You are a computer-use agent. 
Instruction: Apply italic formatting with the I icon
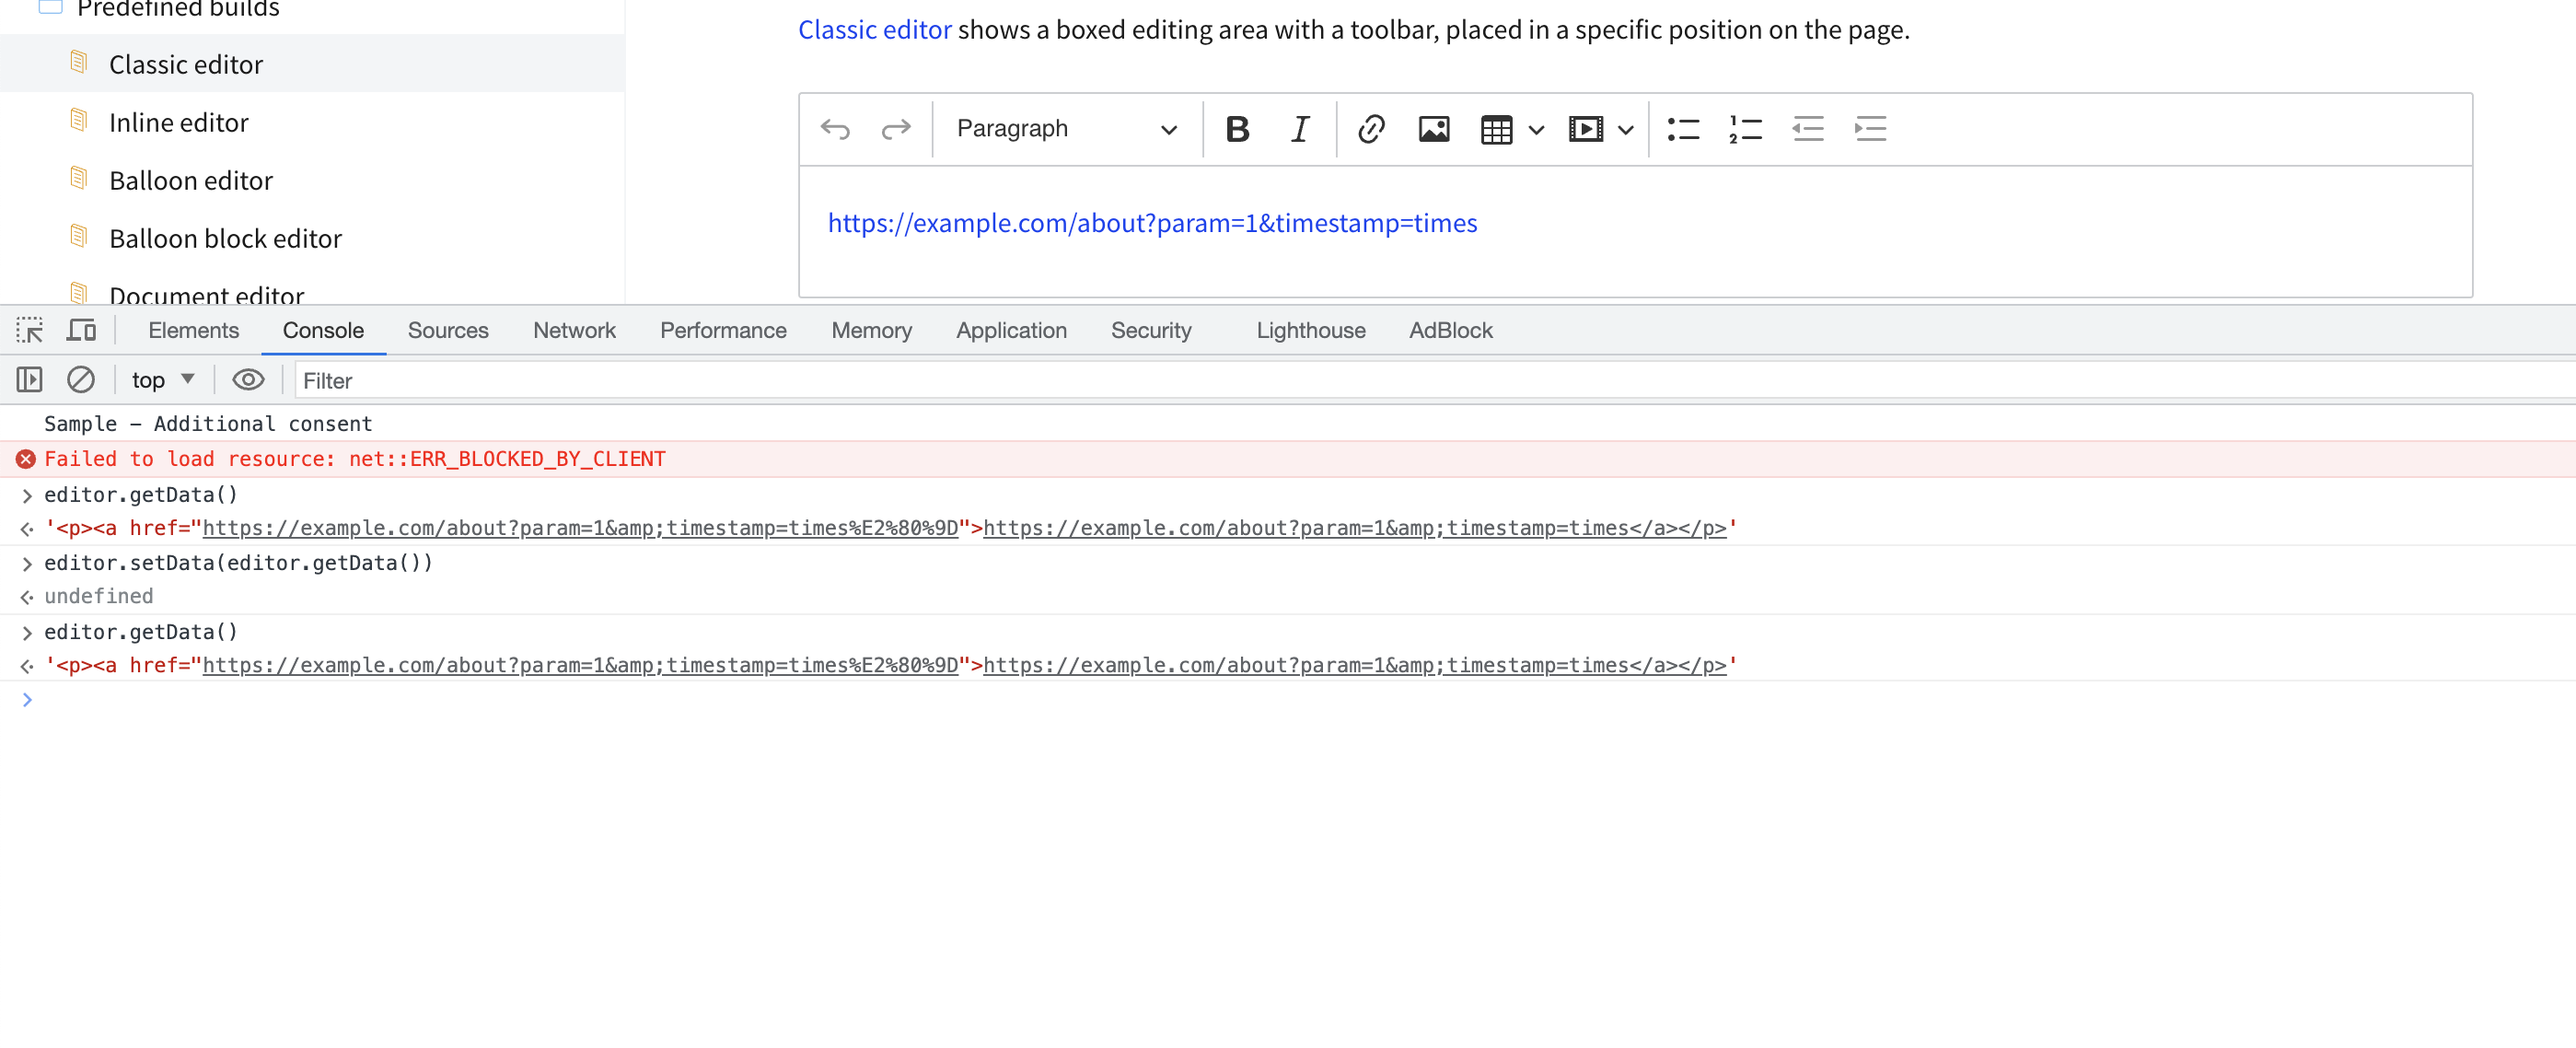pyautogui.click(x=1299, y=128)
